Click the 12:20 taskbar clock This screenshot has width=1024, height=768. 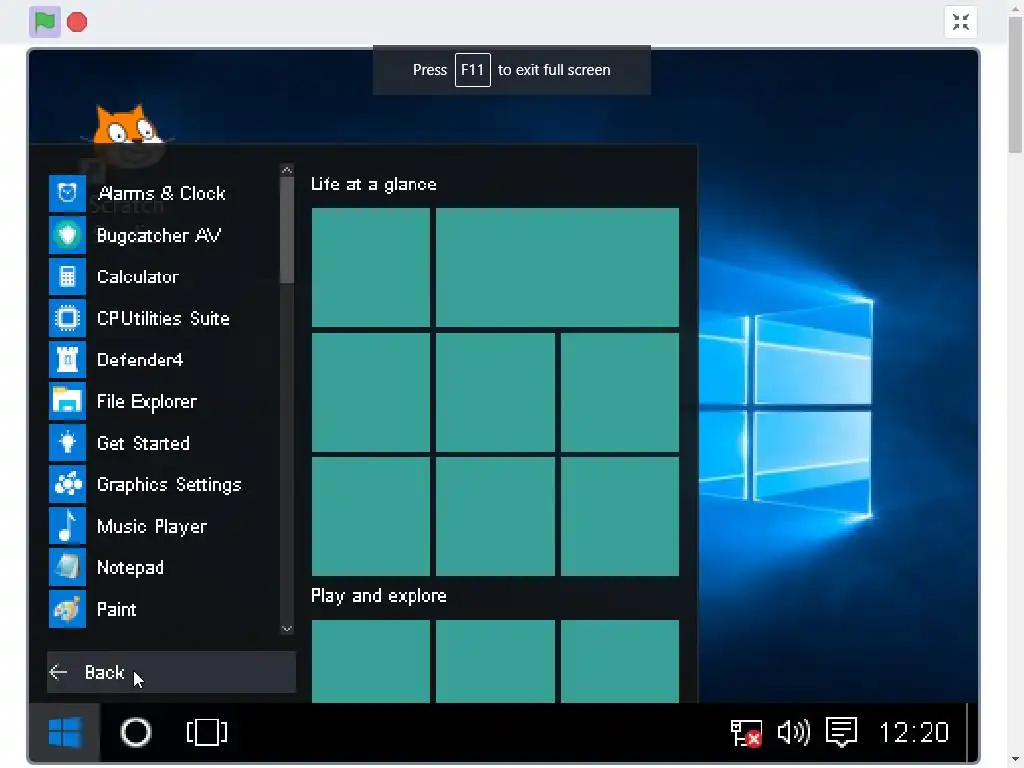(x=914, y=732)
